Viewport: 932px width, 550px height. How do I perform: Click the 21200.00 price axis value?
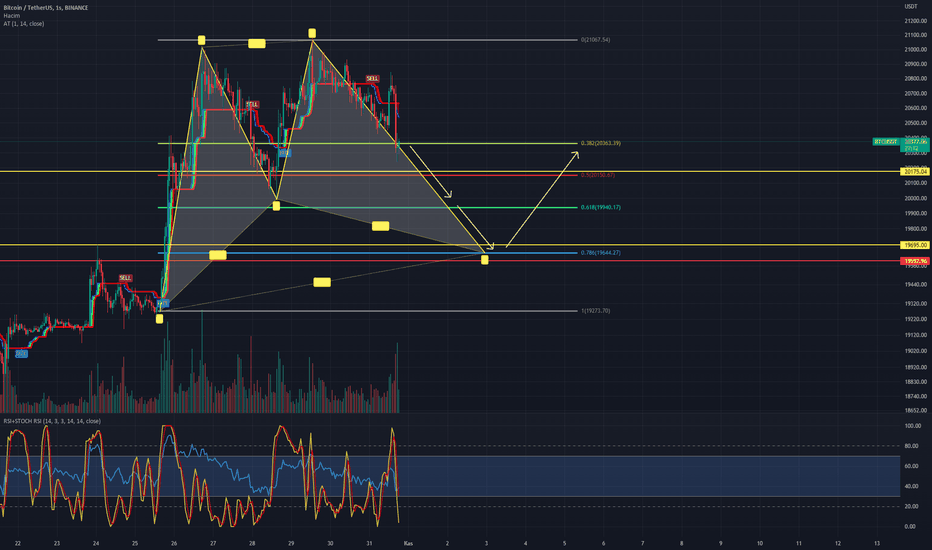[x=915, y=21]
